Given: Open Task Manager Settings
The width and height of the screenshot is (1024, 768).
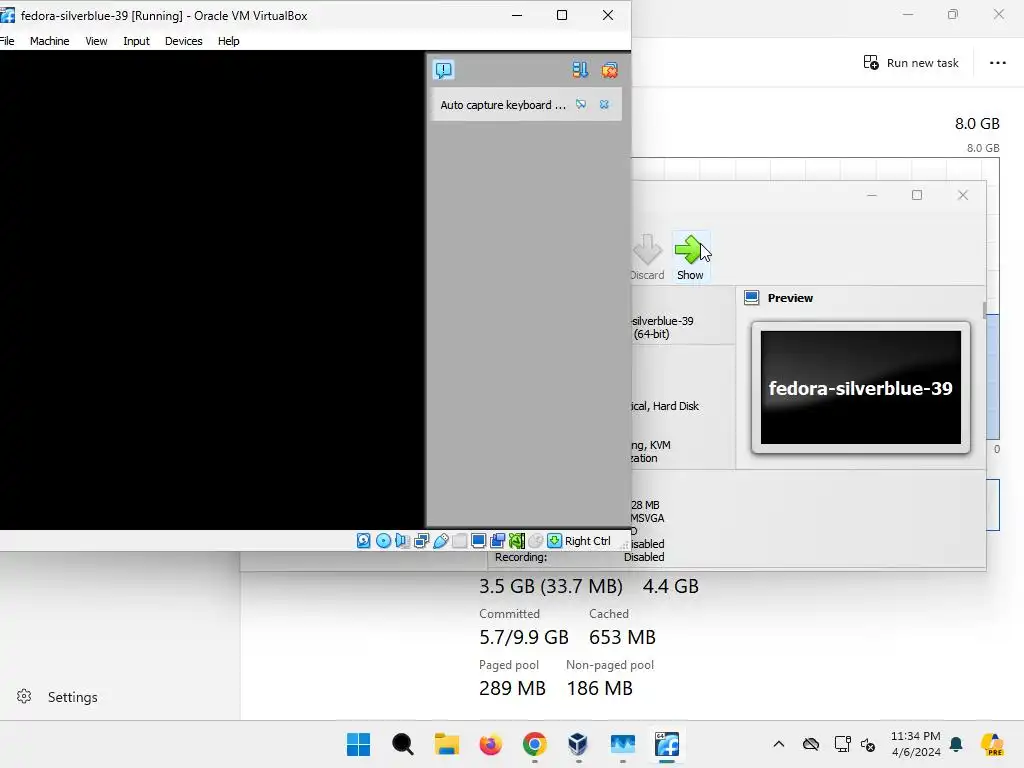Looking at the screenshot, I should pos(72,697).
